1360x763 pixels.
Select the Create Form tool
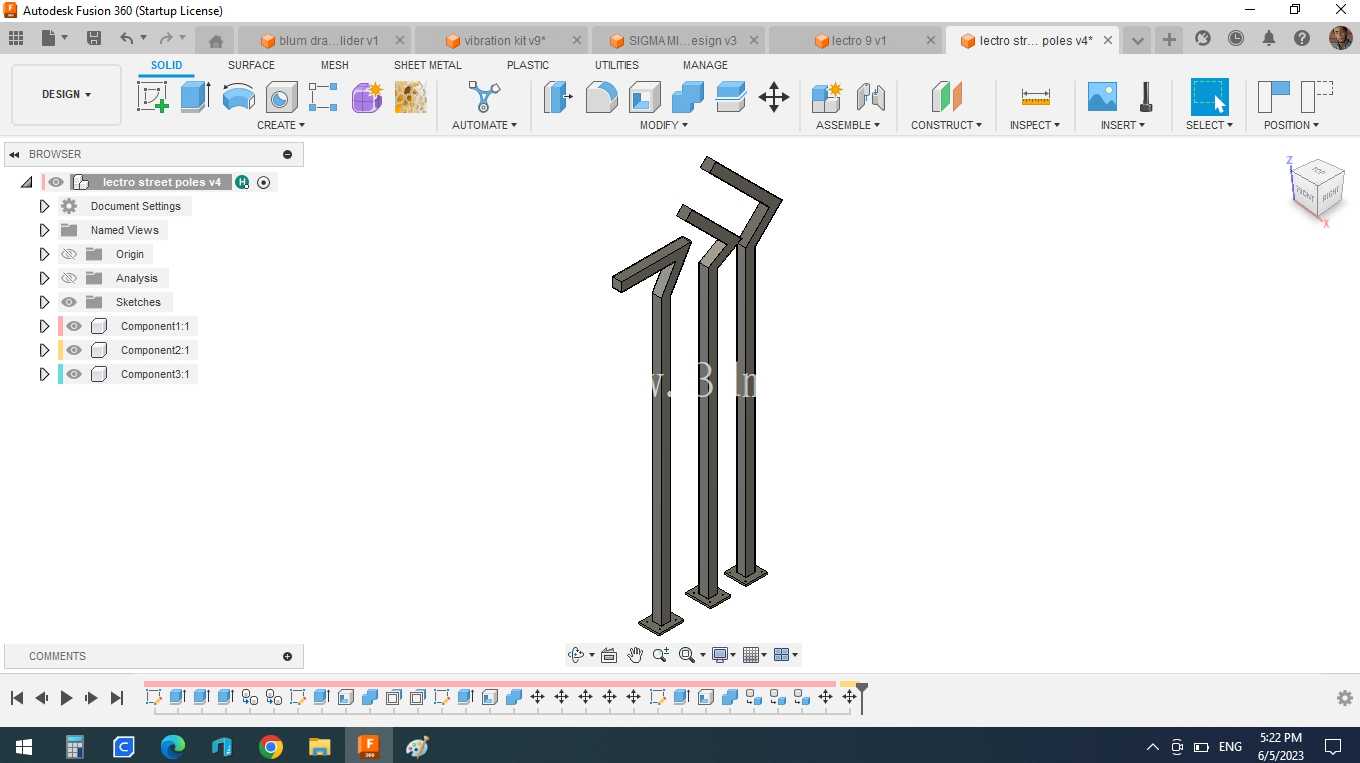pos(367,97)
